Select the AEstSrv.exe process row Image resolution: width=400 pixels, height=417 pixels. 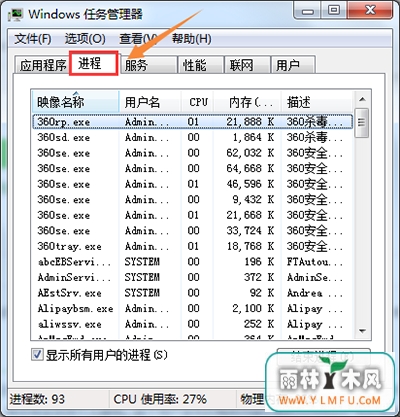tap(192, 293)
